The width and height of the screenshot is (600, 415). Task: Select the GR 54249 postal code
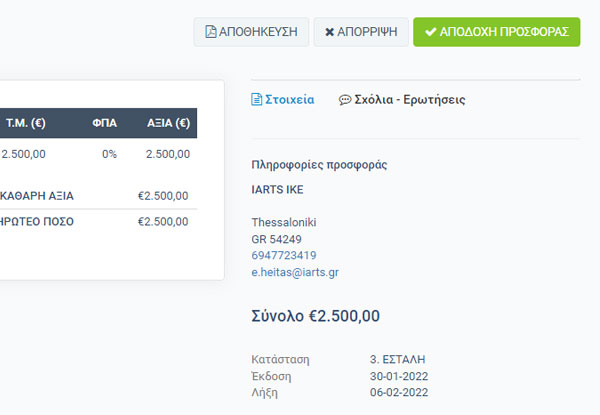point(276,239)
